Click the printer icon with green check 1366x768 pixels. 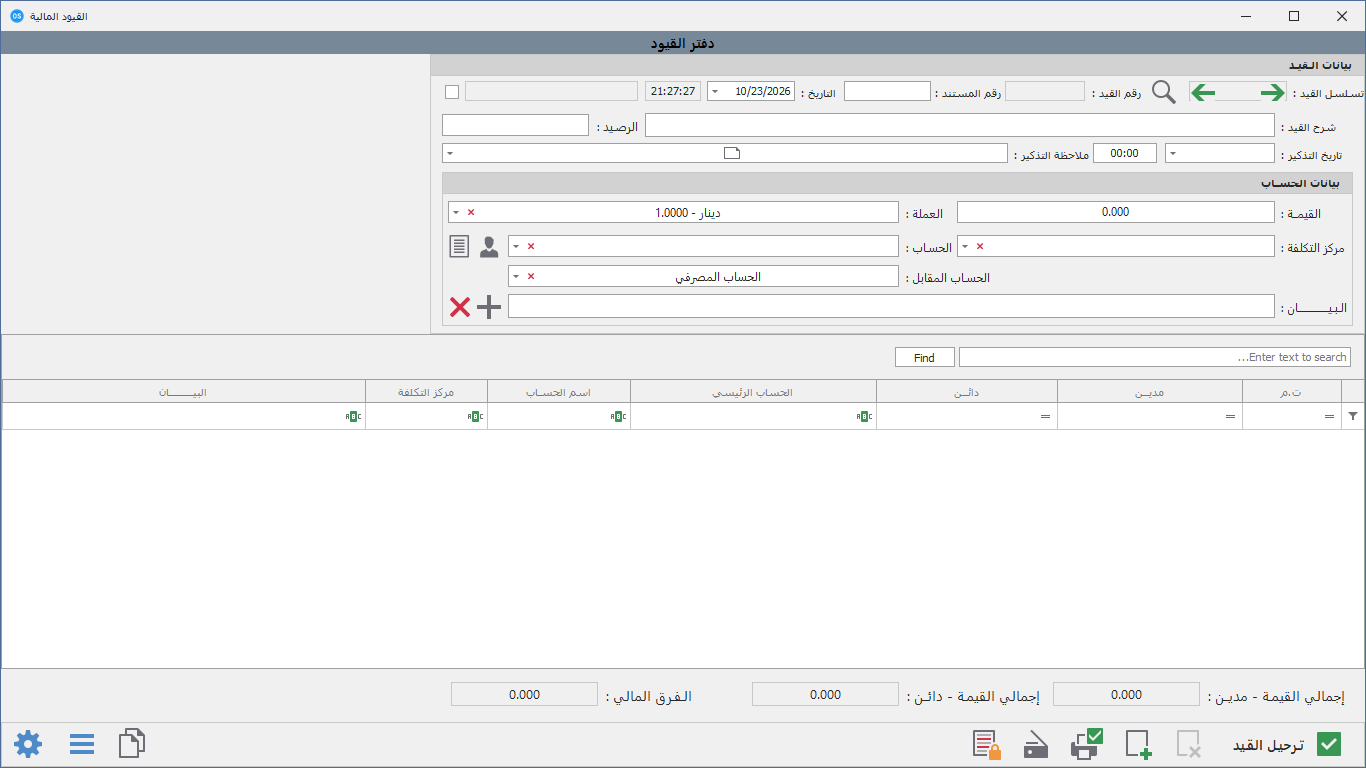pos(1086,744)
